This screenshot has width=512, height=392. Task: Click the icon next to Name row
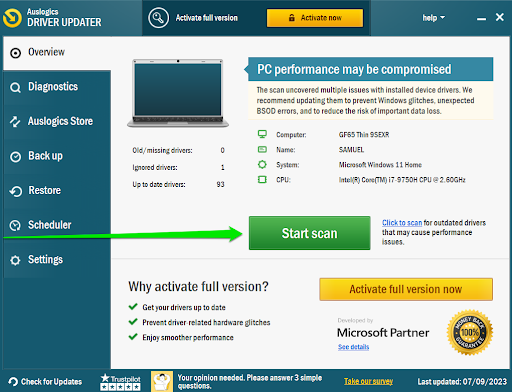tap(262, 149)
